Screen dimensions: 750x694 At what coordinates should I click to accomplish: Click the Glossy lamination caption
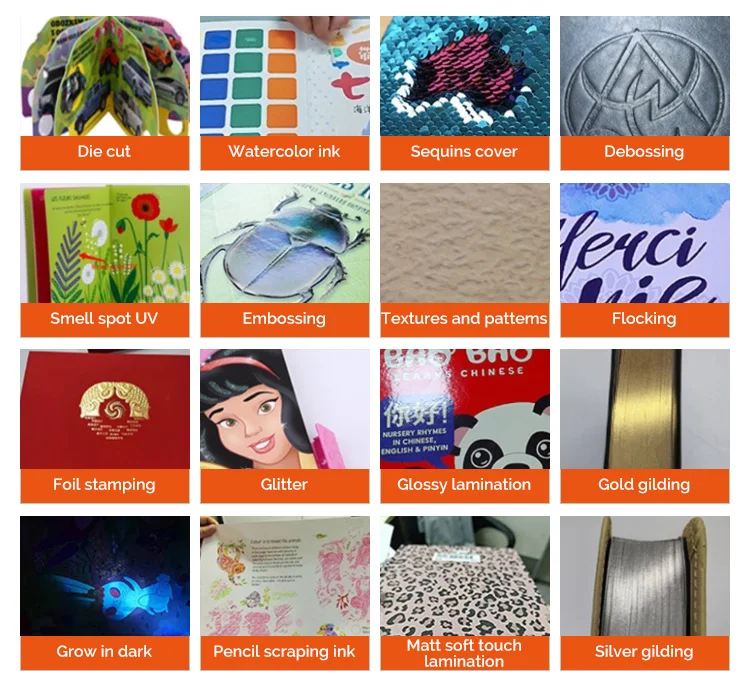click(x=465, y=485)
